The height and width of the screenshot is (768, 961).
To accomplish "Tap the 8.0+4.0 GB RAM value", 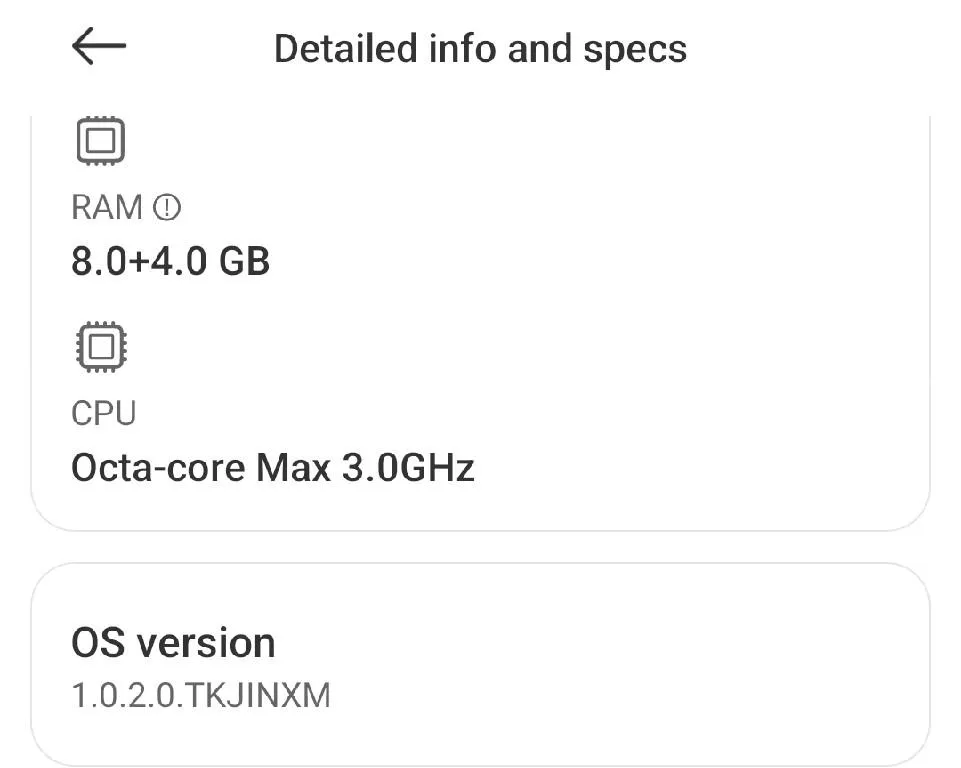I will point(170,261).
